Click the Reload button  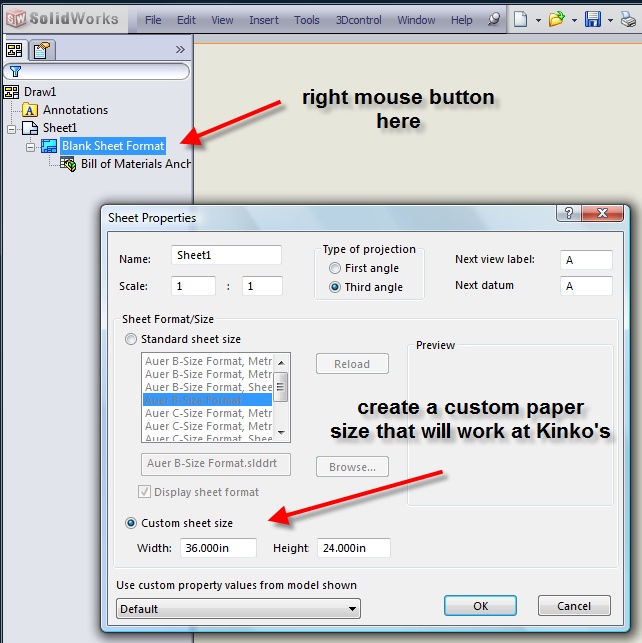click(x=352, y=364)
